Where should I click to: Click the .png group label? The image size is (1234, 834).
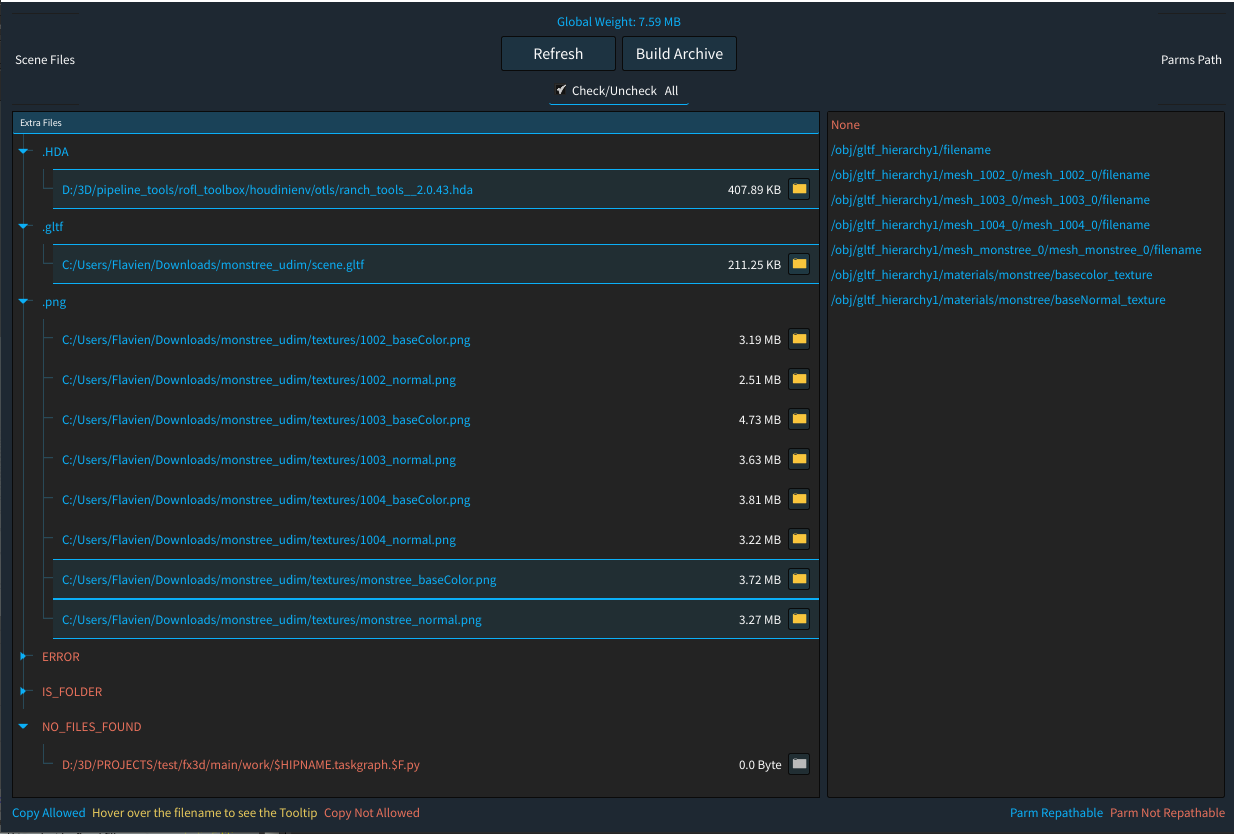pyautogui.click(x=54, y=302)
